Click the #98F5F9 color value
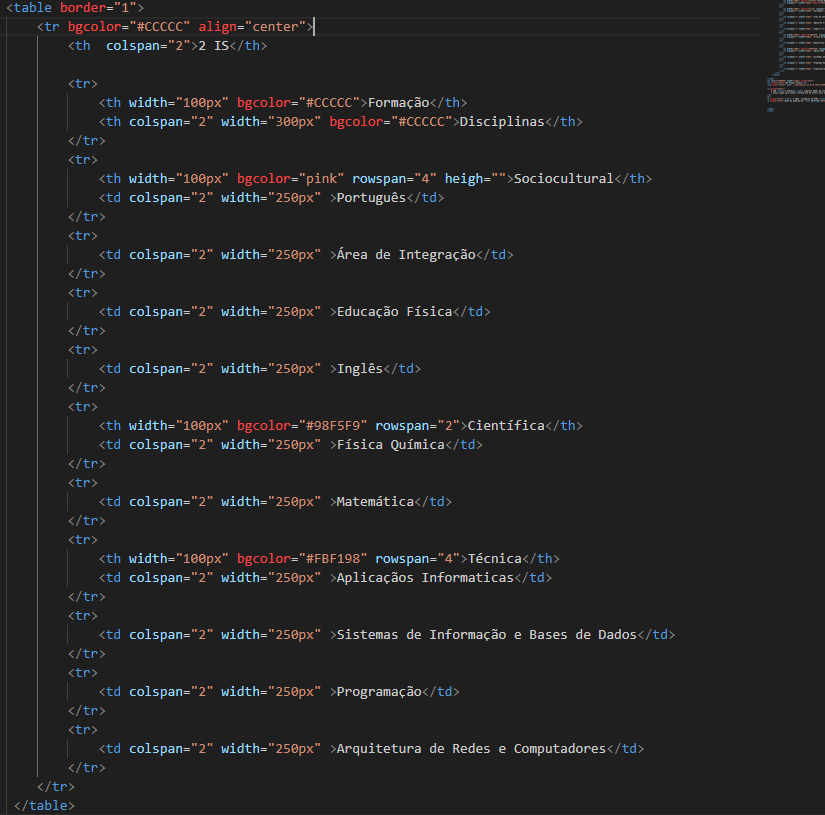Viewport: 825px width, 815px height. (332, 426)
